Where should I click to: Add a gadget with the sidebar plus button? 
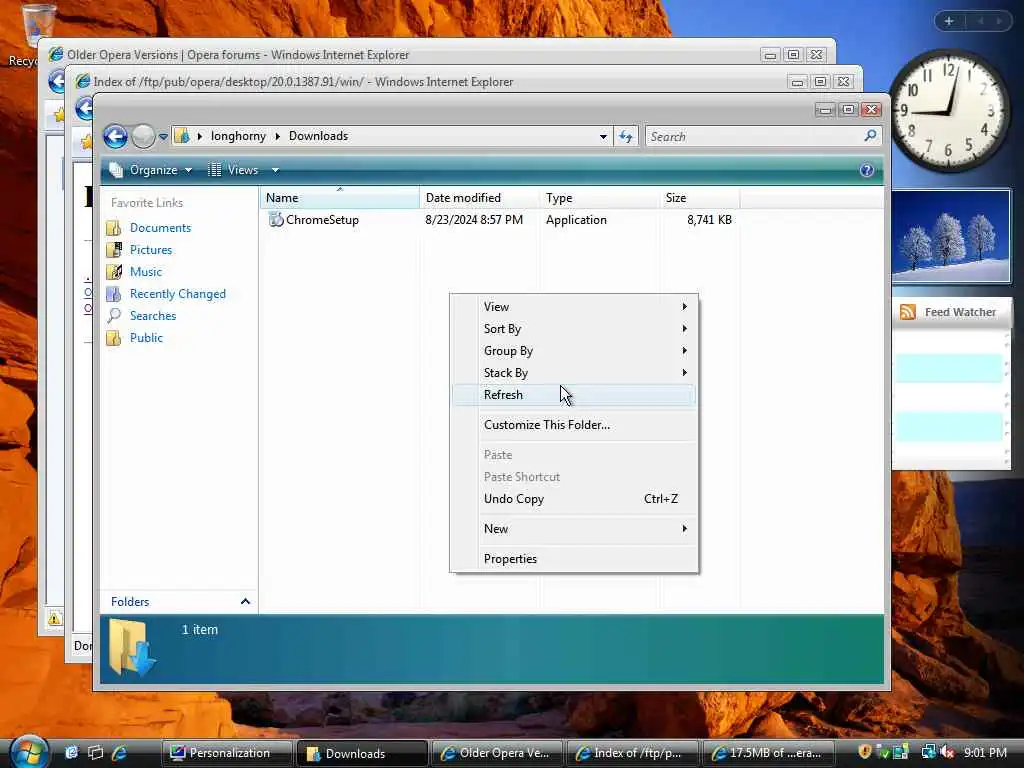(x=949, y=21)
